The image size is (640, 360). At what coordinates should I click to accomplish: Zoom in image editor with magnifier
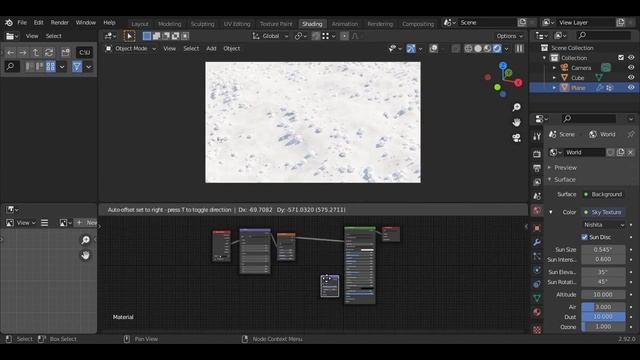point(85,240)
